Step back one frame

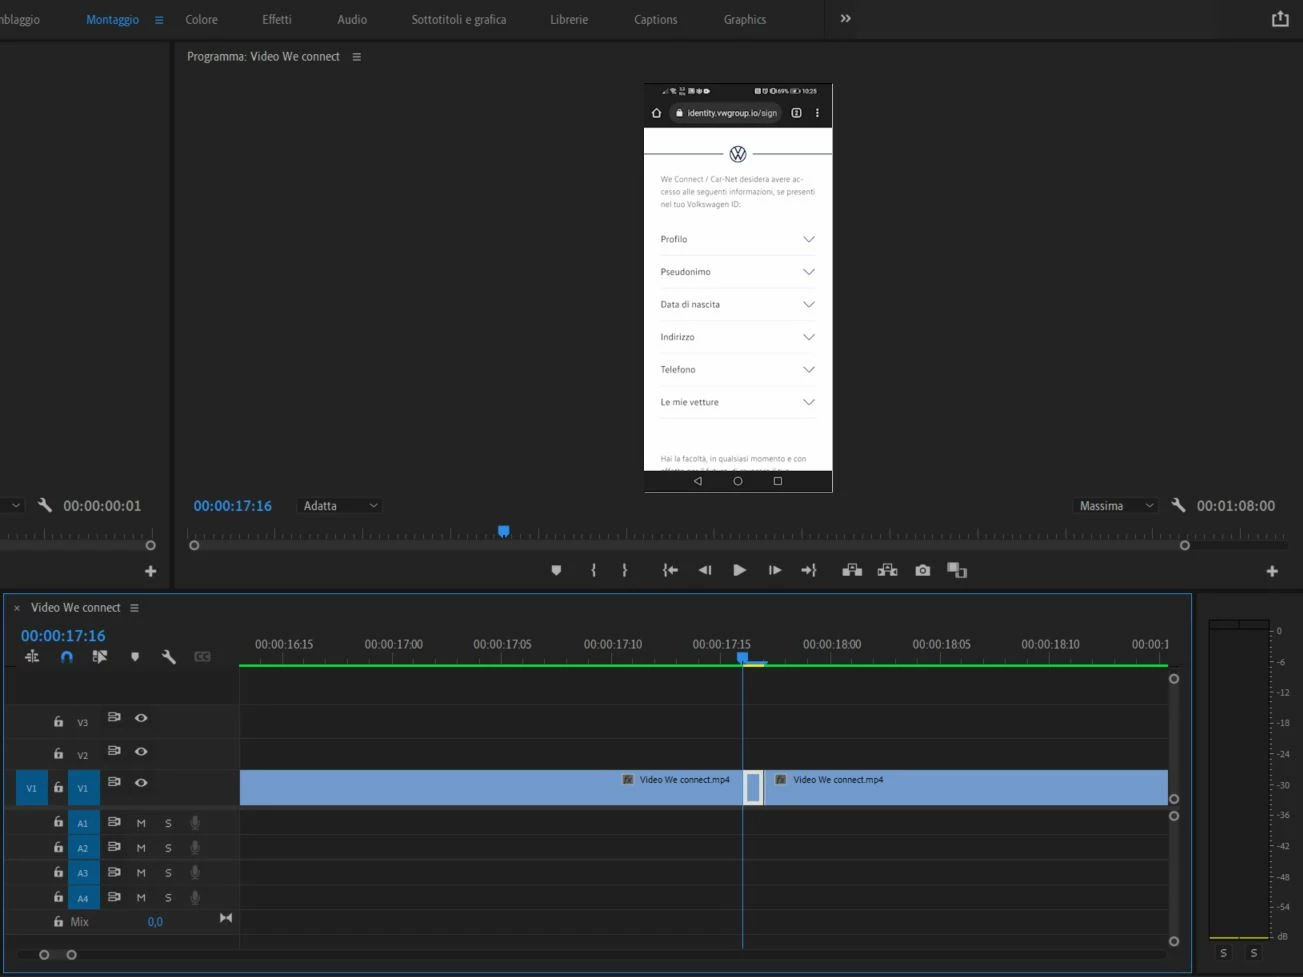pos(705,570)
